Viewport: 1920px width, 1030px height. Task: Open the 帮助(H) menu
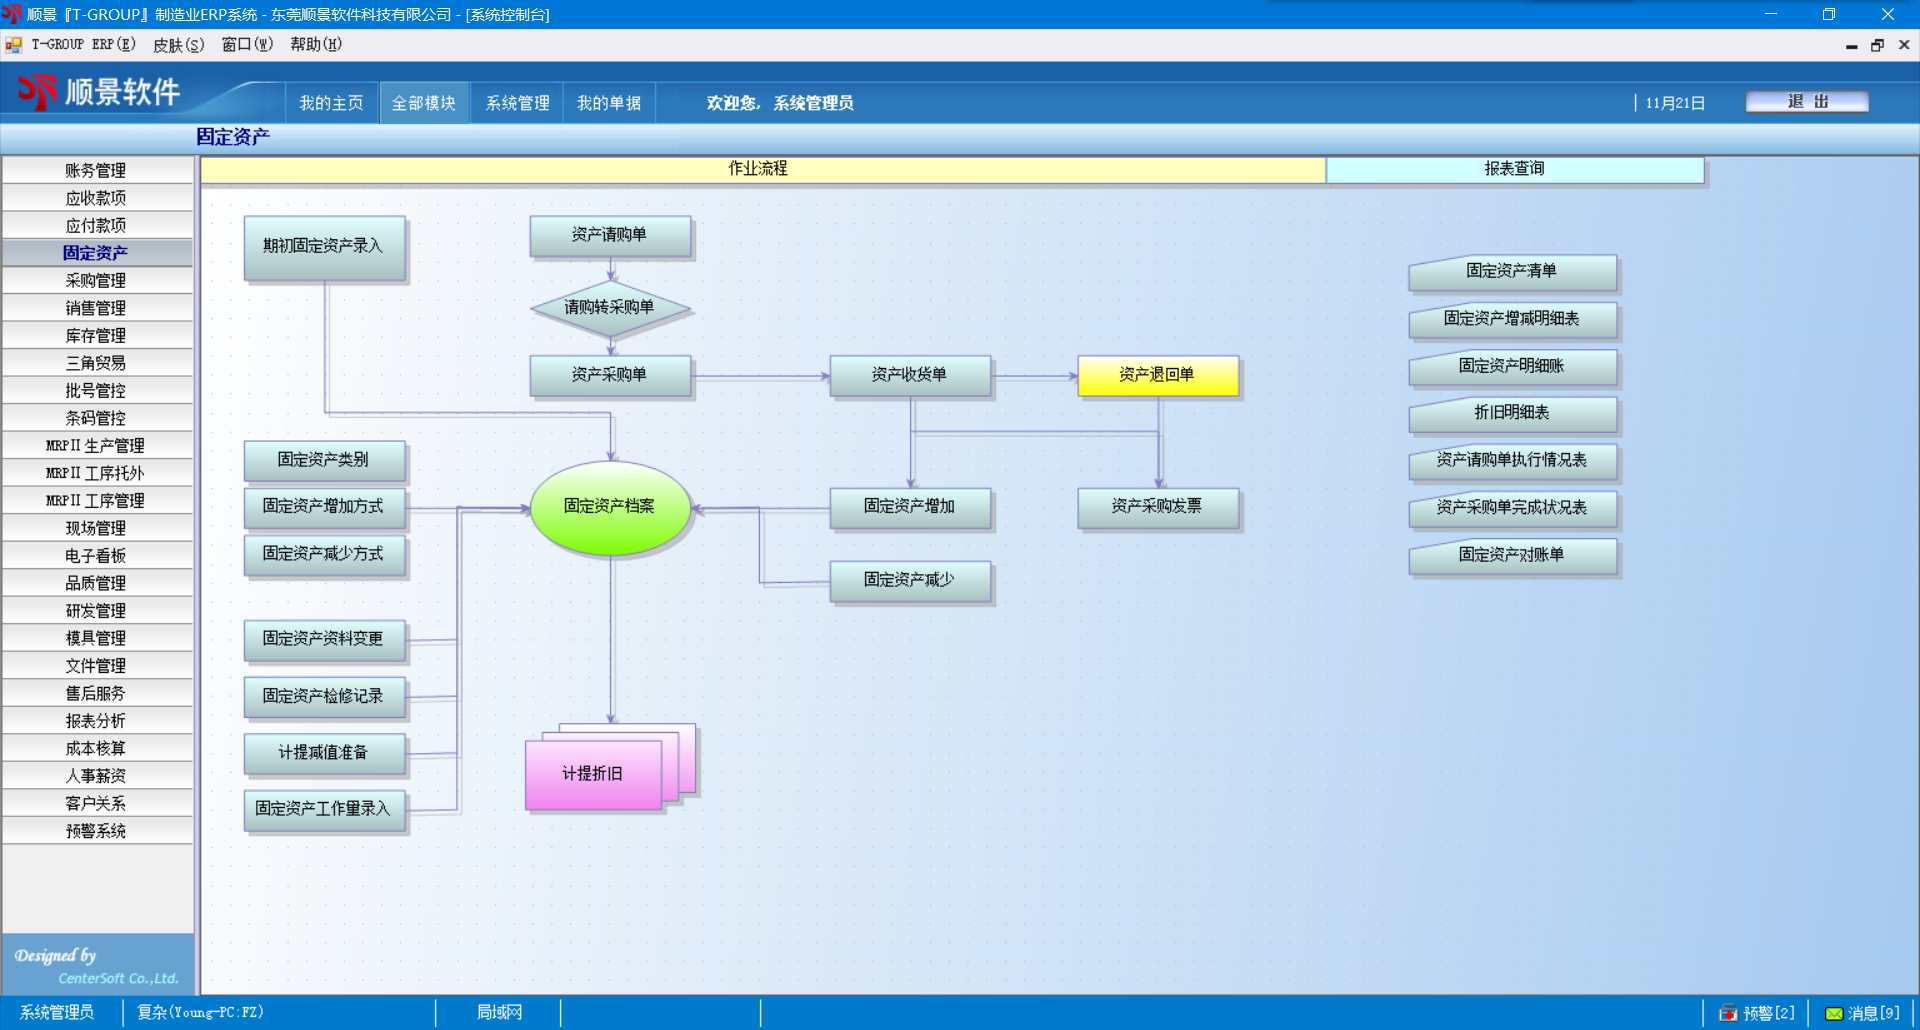[316, 45]
